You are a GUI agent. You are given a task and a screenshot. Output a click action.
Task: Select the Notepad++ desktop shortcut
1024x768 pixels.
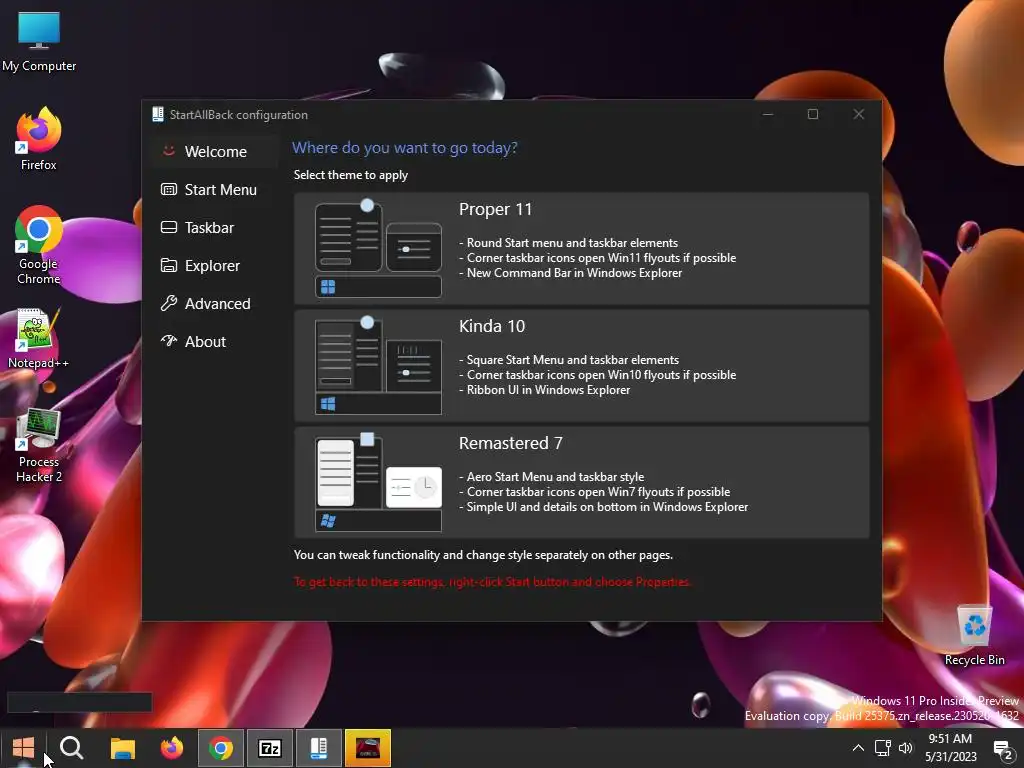[39, 339]
